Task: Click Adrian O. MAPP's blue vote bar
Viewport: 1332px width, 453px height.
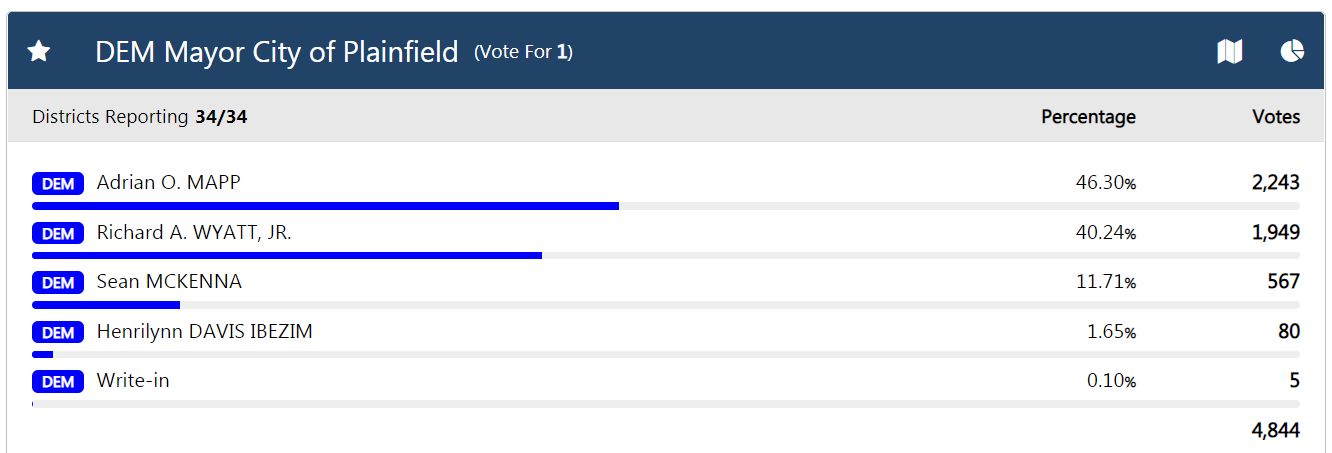Action: click(x=325, y=206)
